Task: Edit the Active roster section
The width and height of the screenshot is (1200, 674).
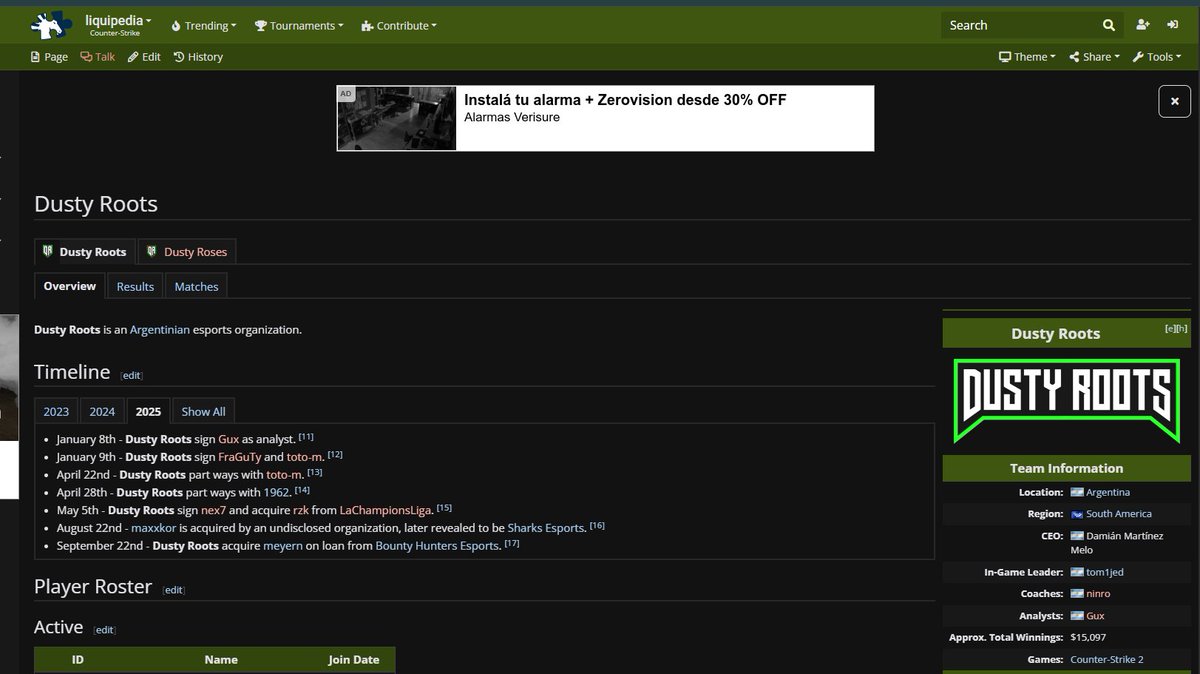Action: pyautogui.click(x=105, y=630)
